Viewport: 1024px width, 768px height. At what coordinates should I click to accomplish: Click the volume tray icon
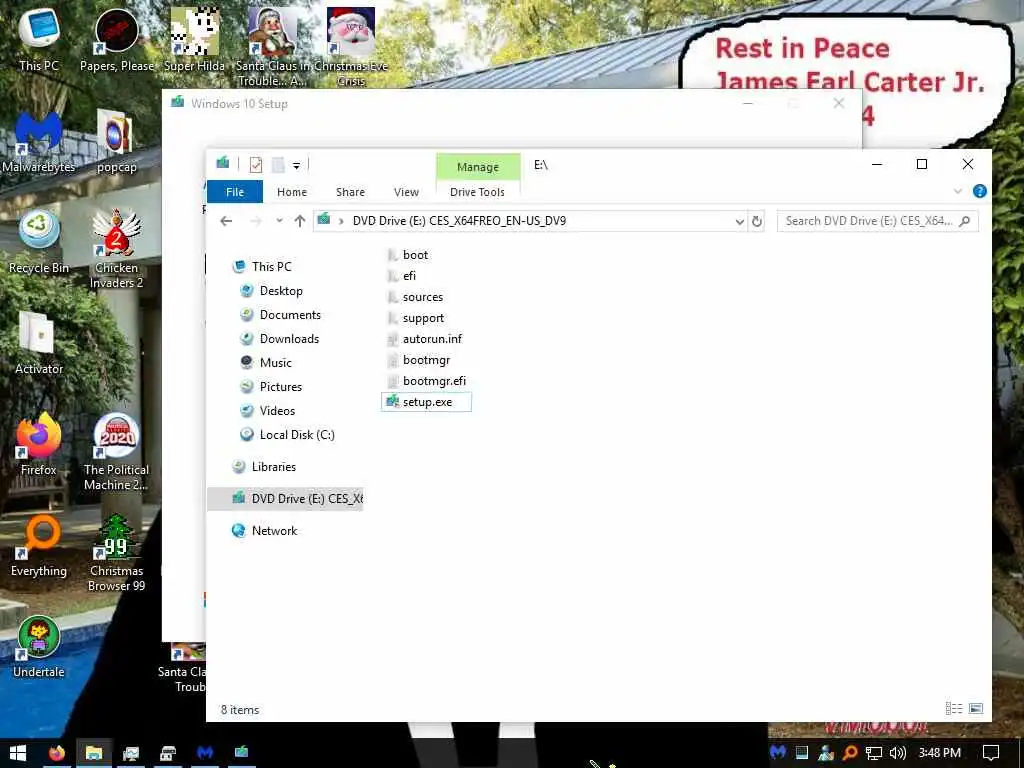(897, 753)
